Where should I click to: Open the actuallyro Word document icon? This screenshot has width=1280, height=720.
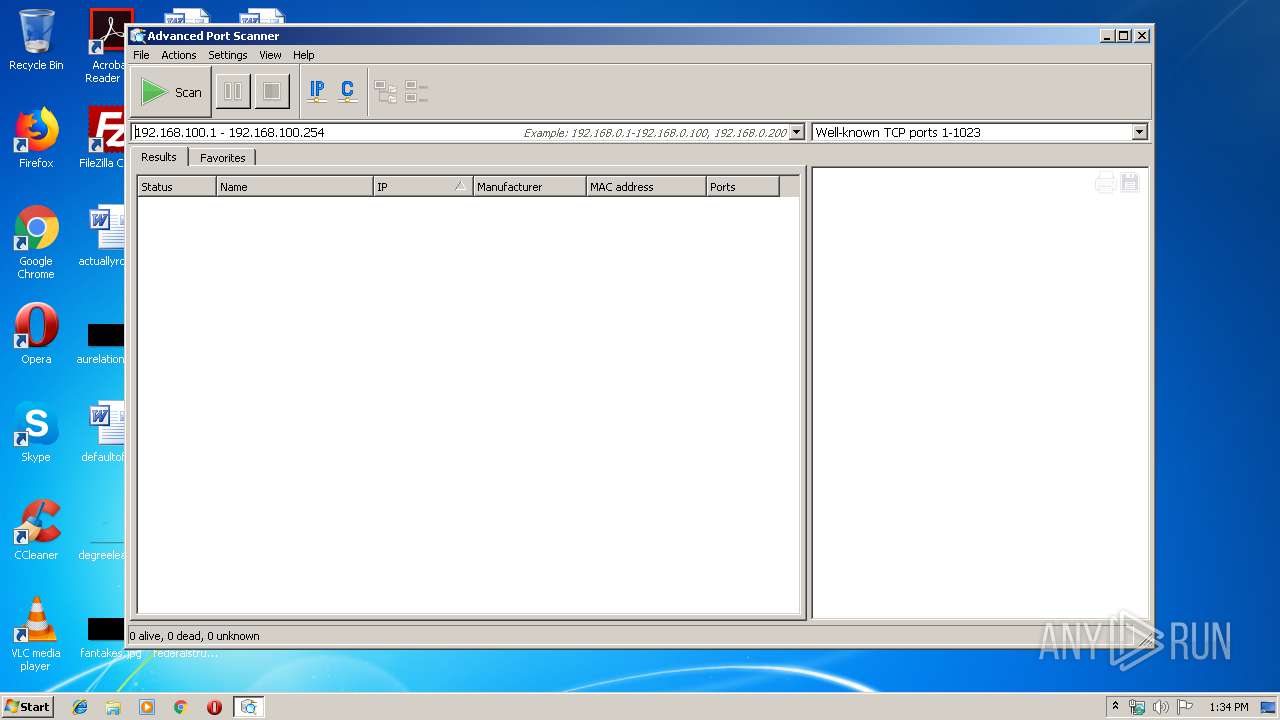coord(104,236)
